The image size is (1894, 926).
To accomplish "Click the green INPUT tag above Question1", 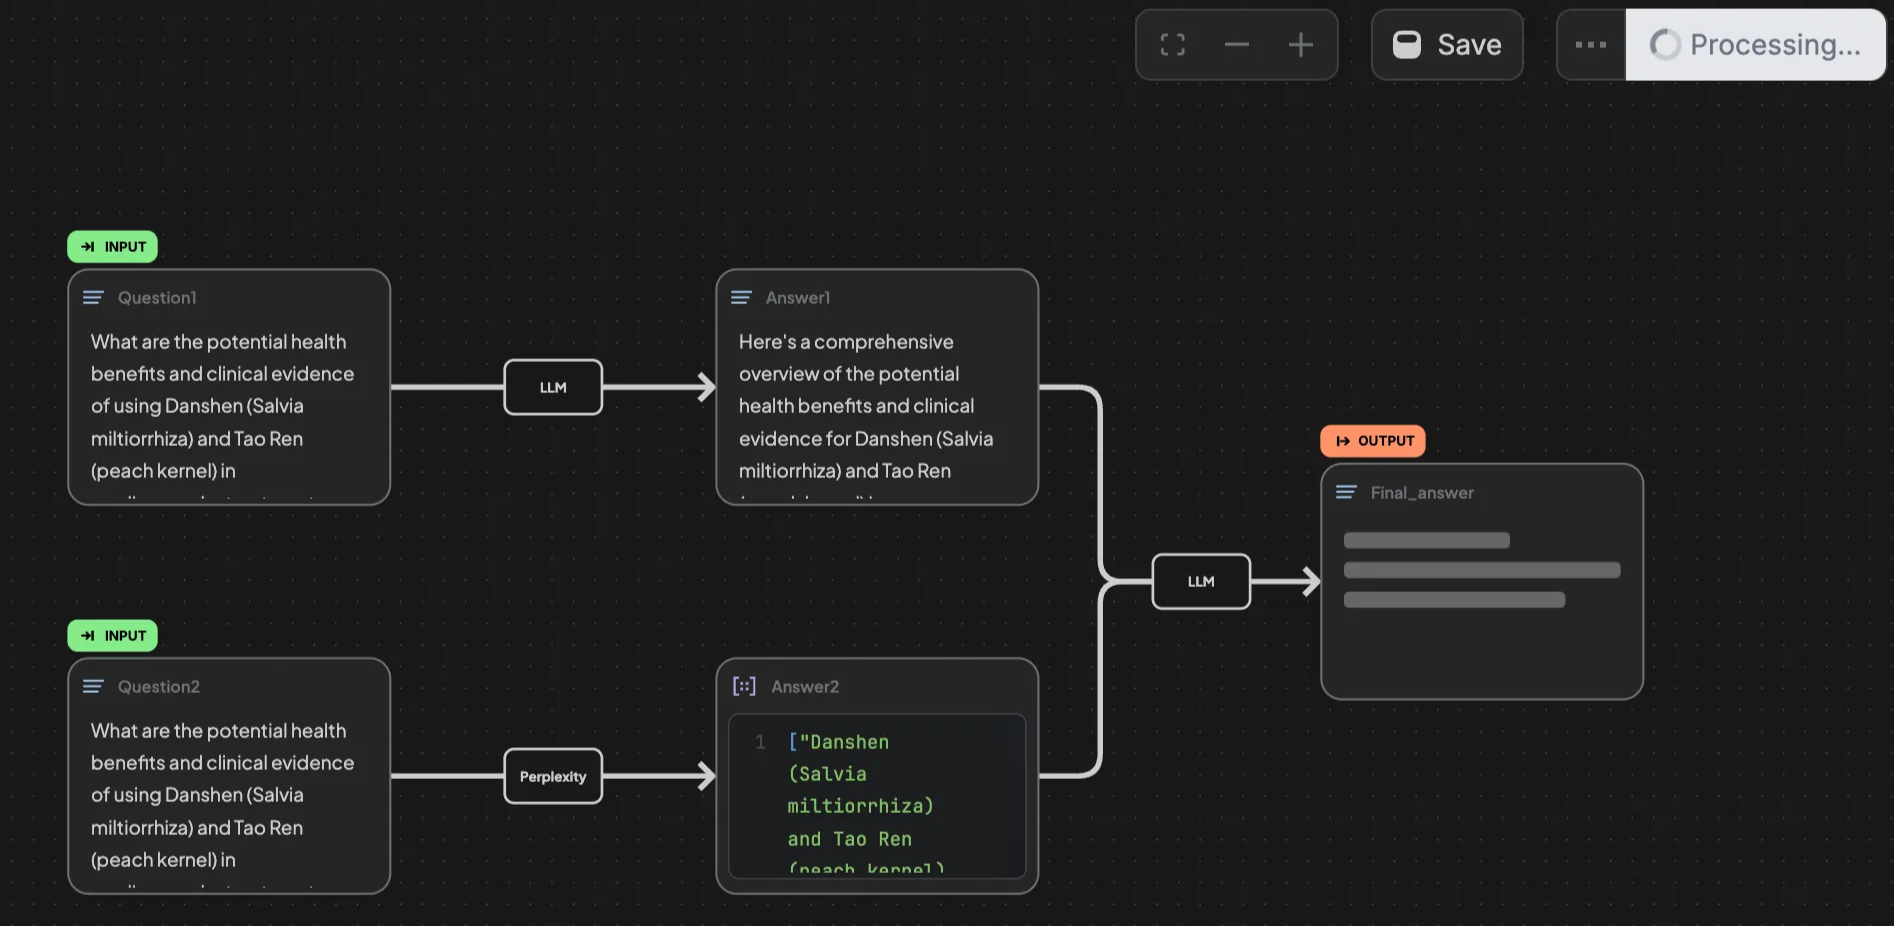I will [113, 247].
